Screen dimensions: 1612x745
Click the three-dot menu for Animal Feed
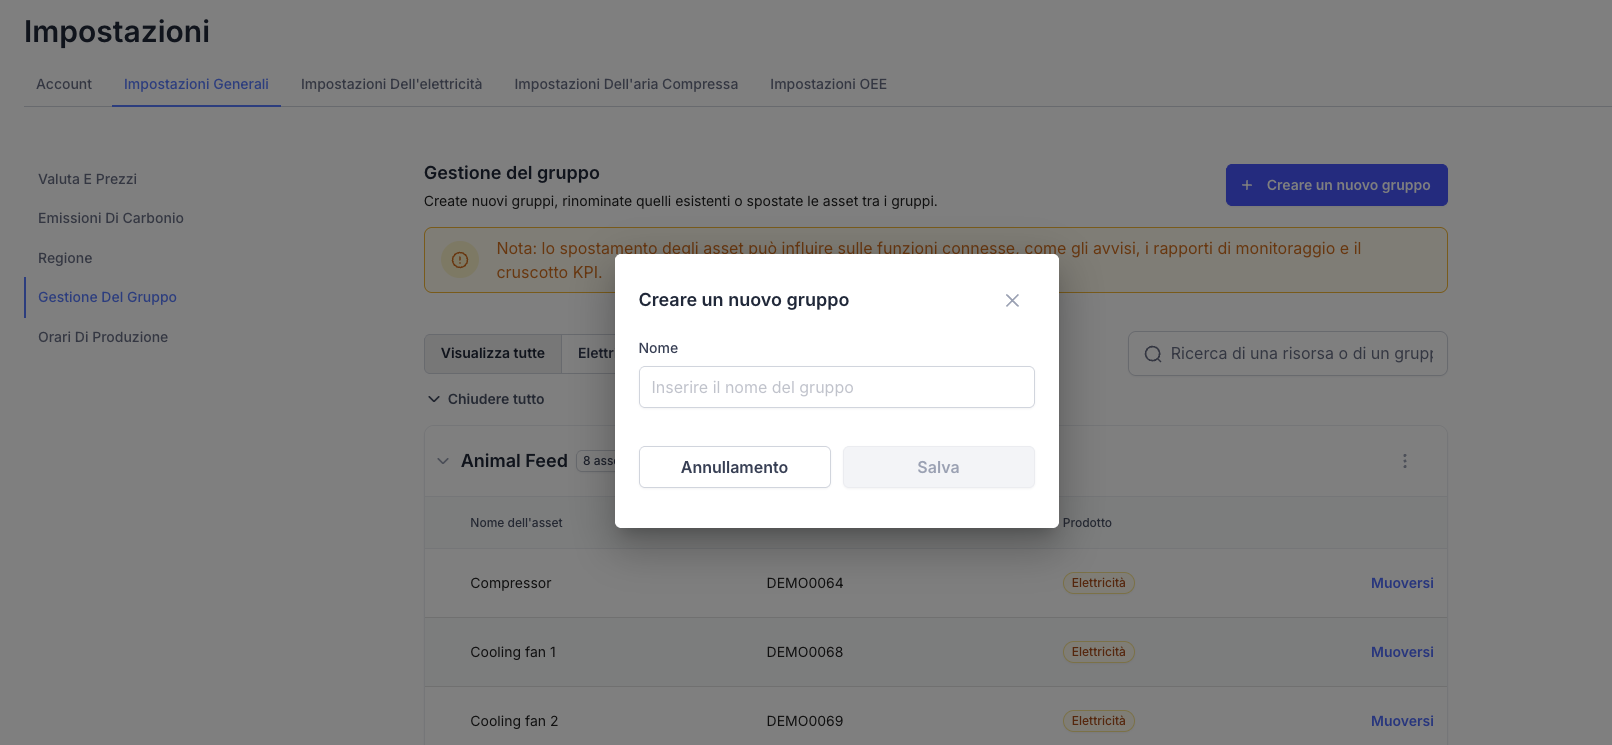tap(1404, 461)
